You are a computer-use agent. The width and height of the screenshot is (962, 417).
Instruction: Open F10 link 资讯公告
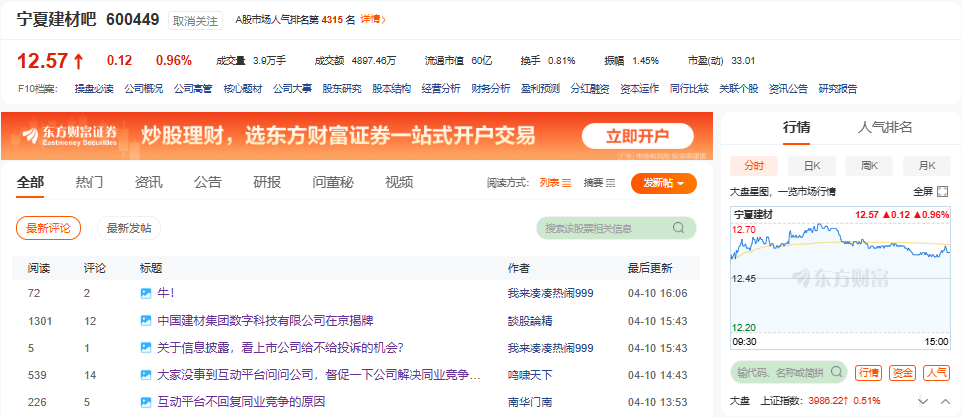(788, 89)
